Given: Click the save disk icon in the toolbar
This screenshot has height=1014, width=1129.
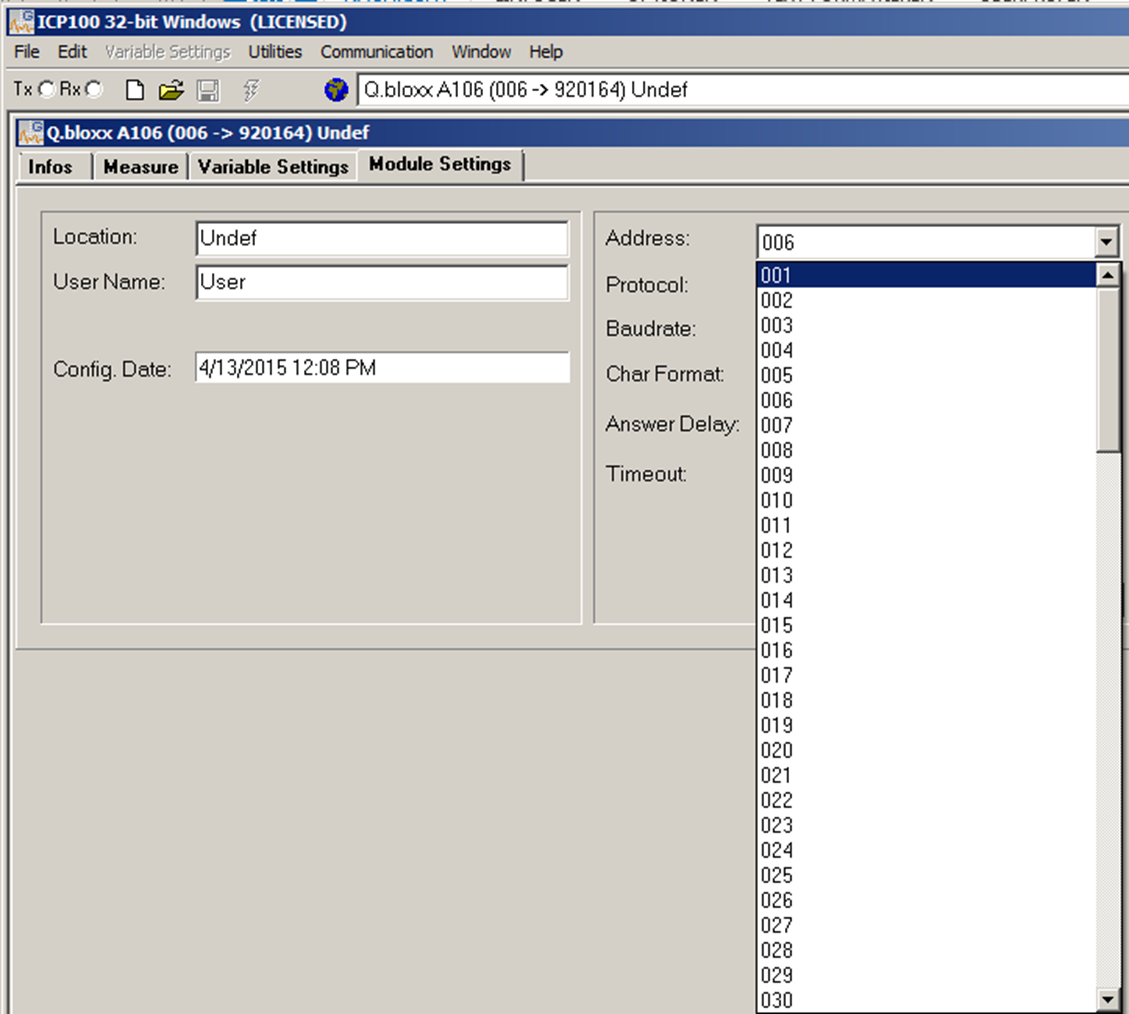Looking at the screenshot, I should pos(206,89).
